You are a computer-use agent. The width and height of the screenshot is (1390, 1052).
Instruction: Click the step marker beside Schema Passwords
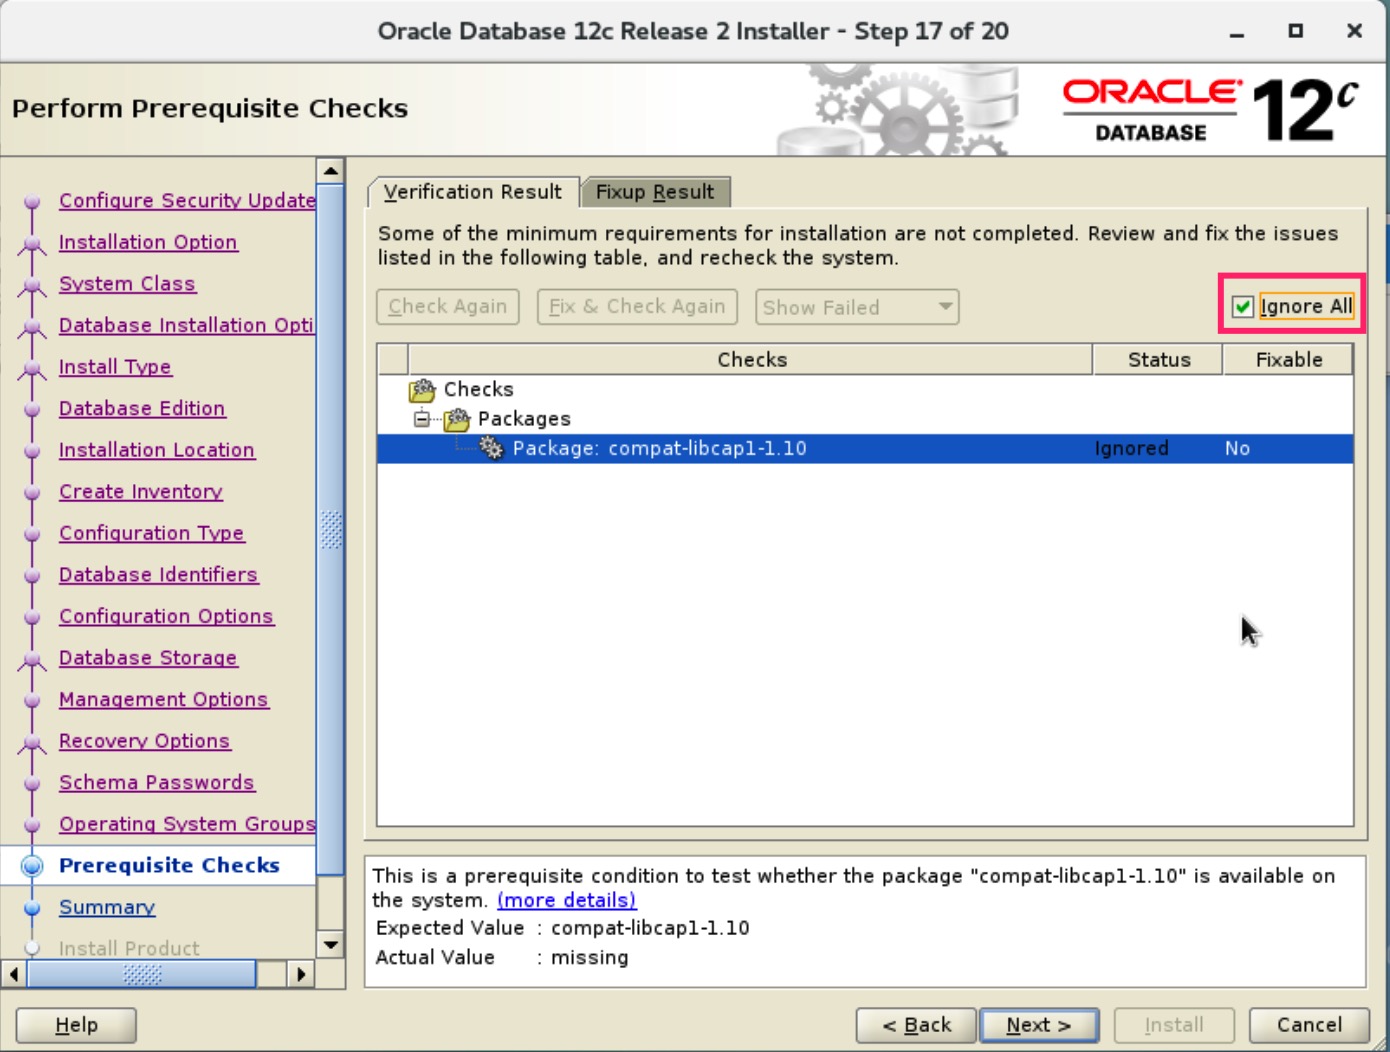32,783
